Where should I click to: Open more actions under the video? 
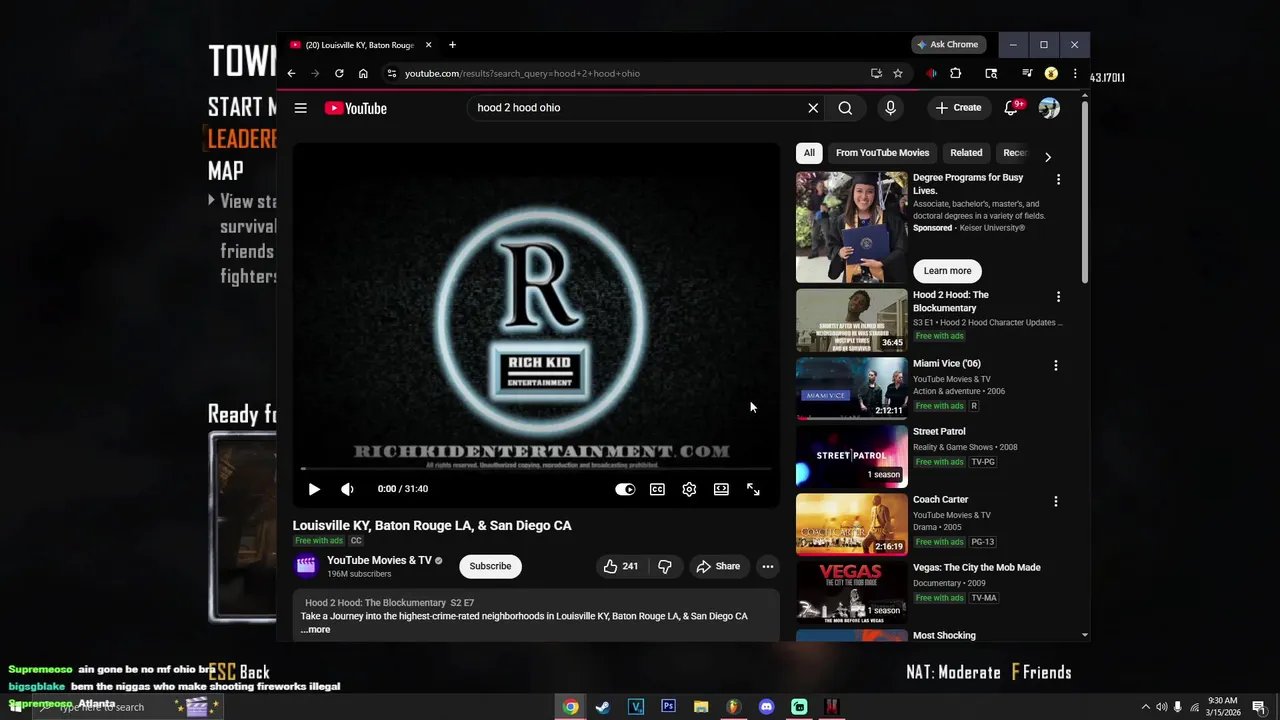(x=768, y=566)
